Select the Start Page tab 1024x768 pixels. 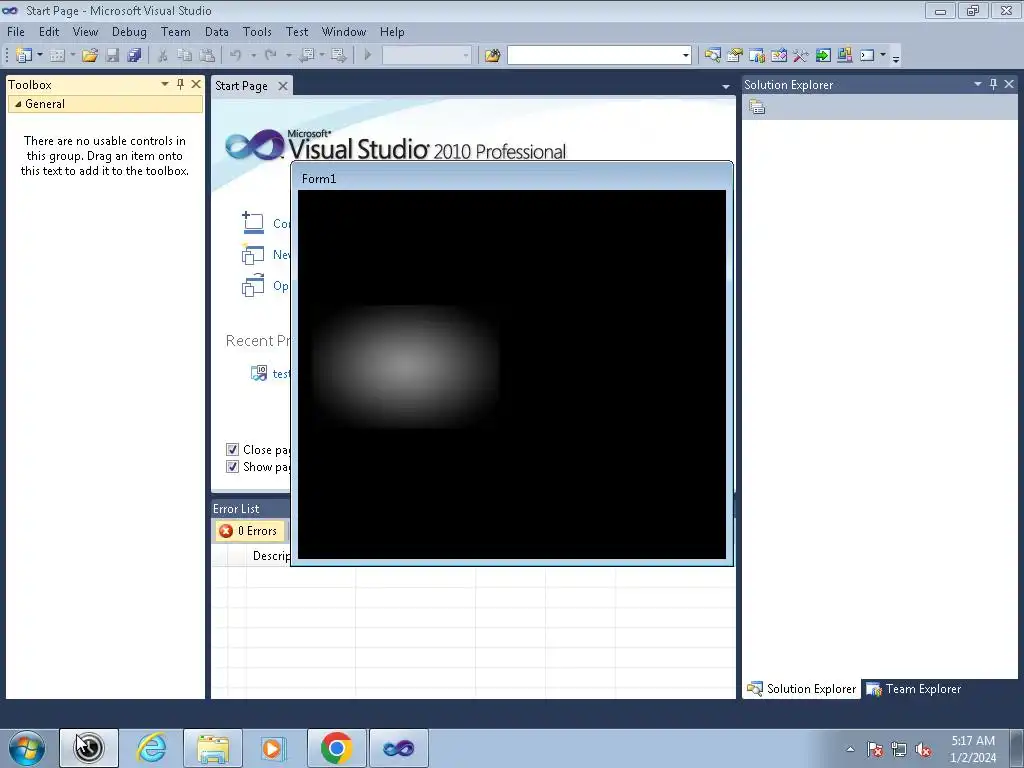tap(242, 86)
